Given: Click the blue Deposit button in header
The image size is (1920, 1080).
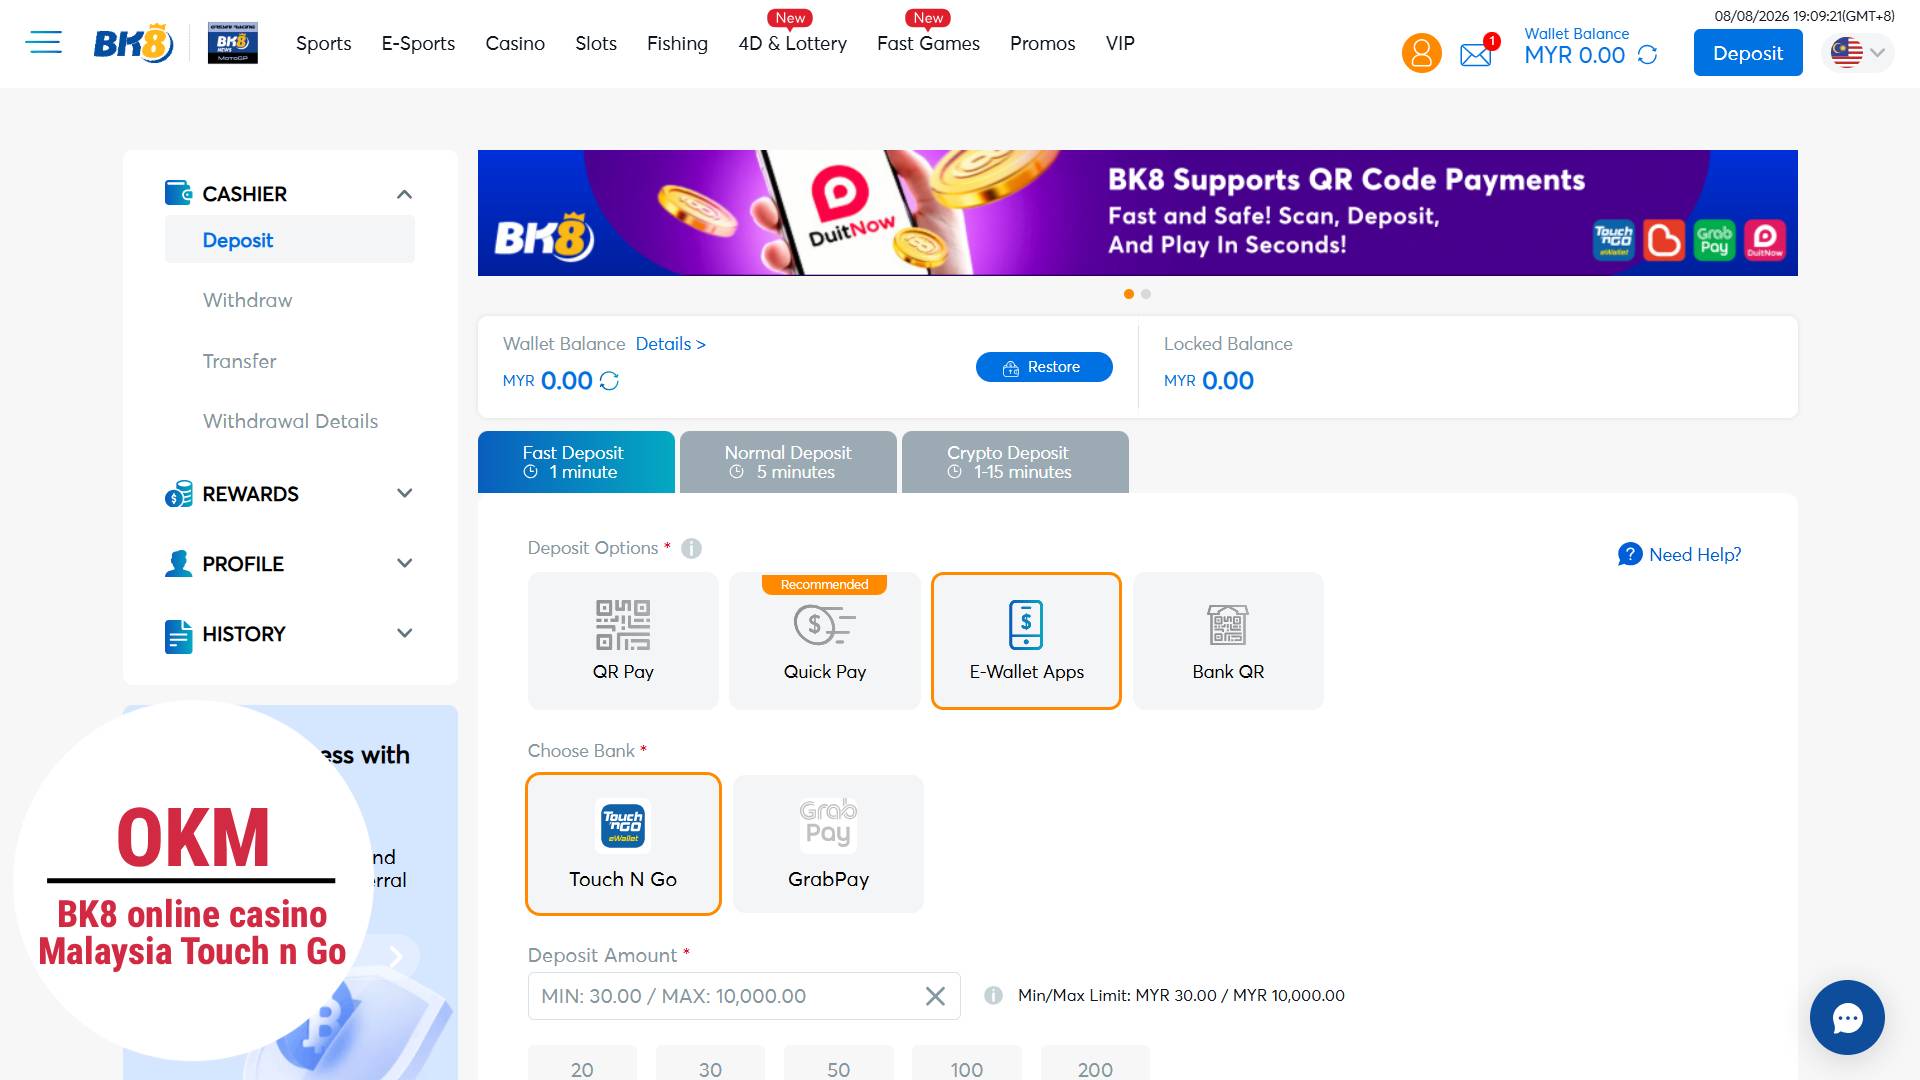Looking at the screenshot, I should [1748, 53].
